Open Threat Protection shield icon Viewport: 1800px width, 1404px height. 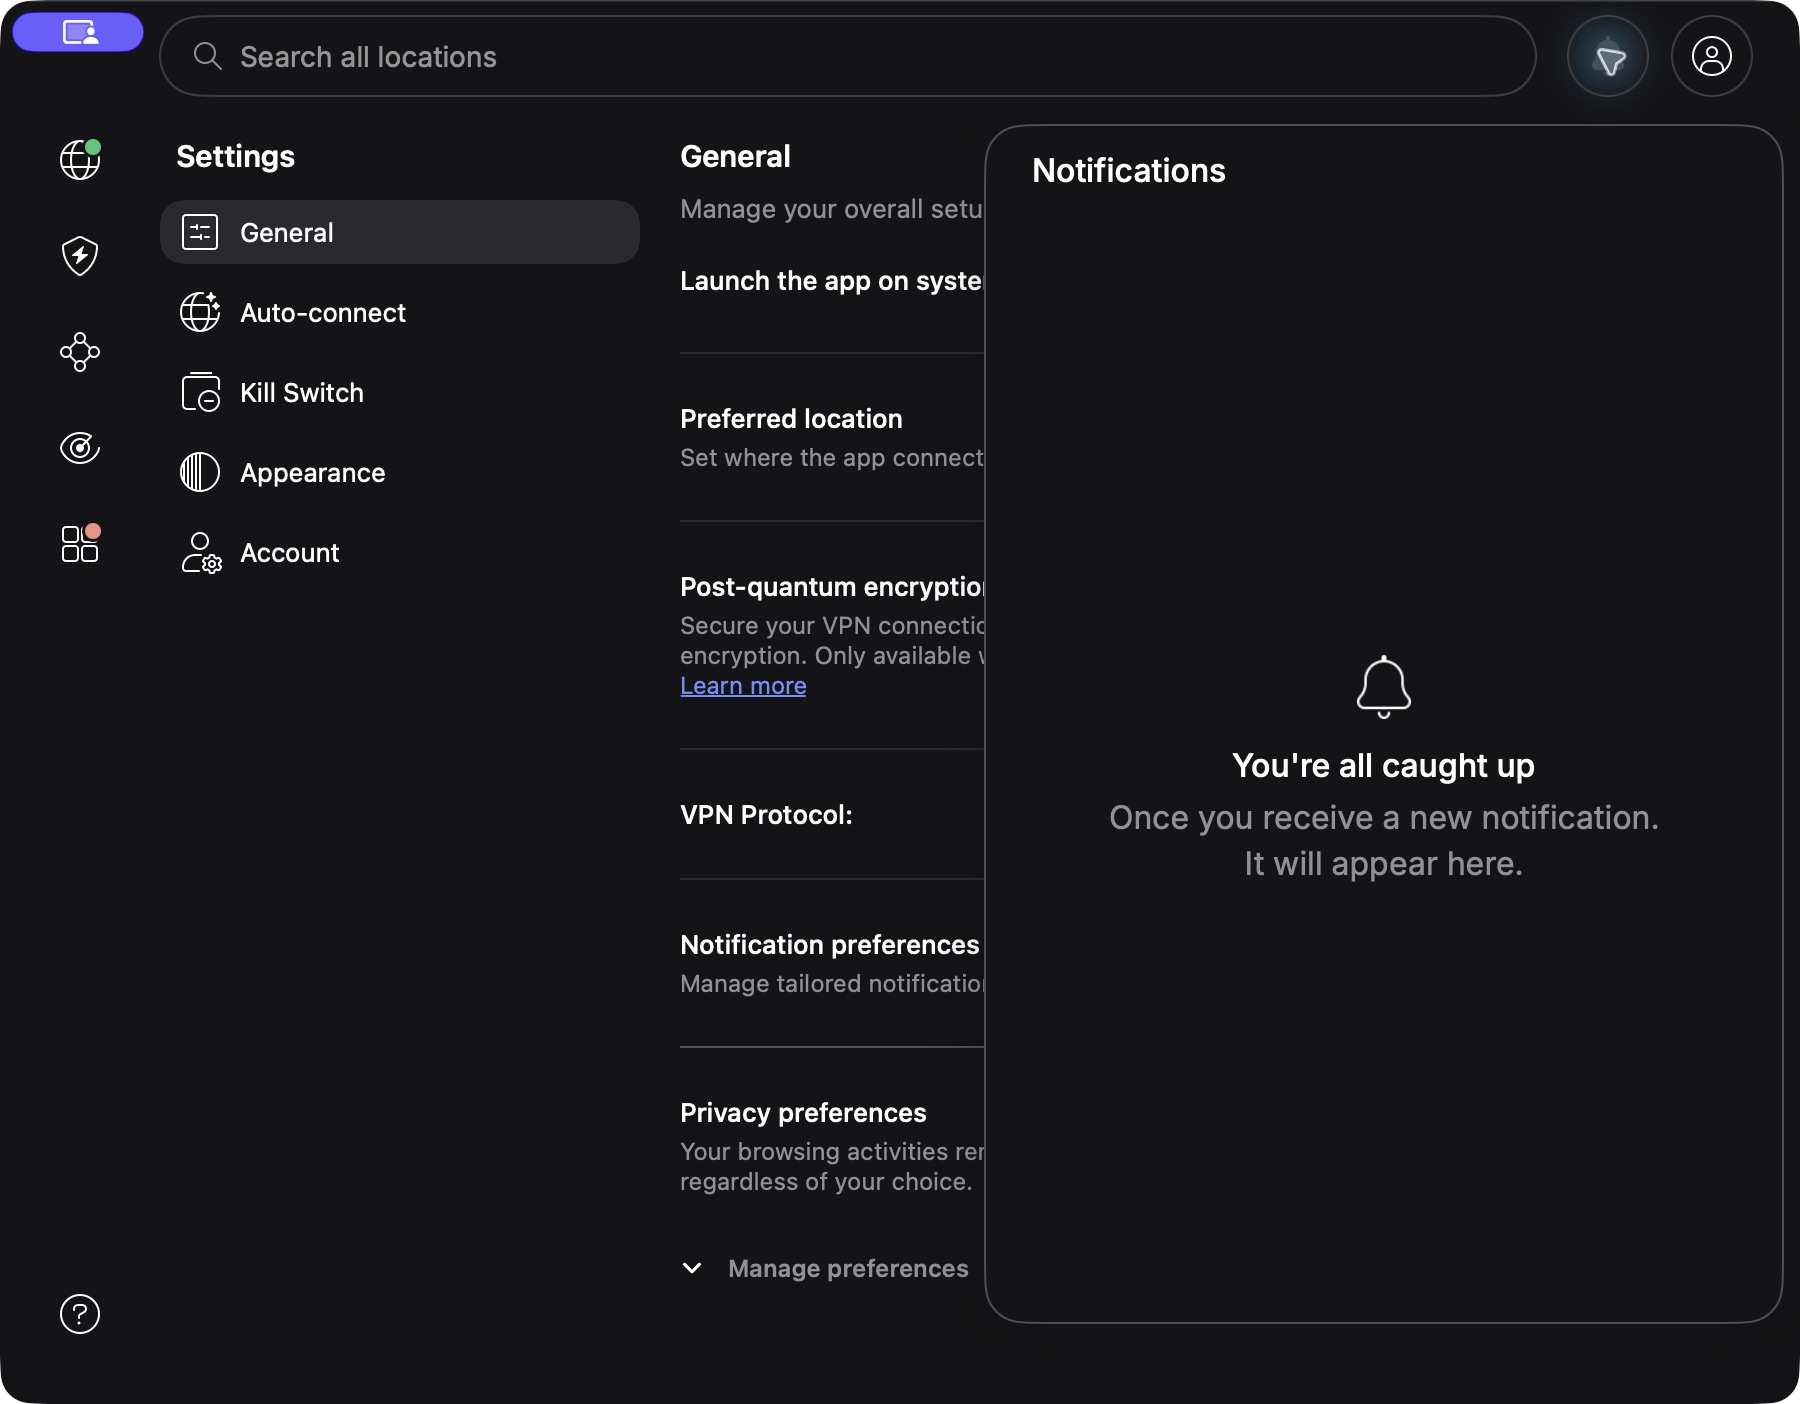[x=80, y=256]
